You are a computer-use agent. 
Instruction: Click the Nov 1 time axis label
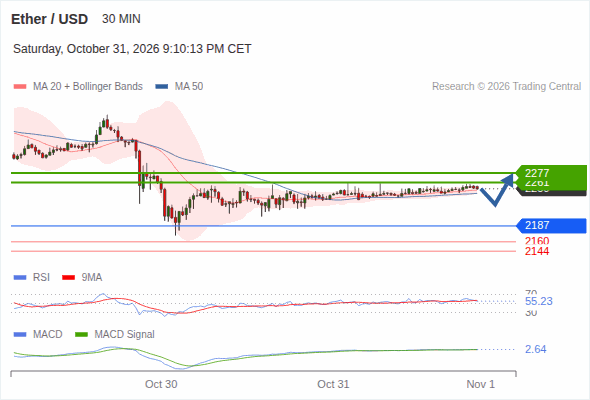(481, 384)
